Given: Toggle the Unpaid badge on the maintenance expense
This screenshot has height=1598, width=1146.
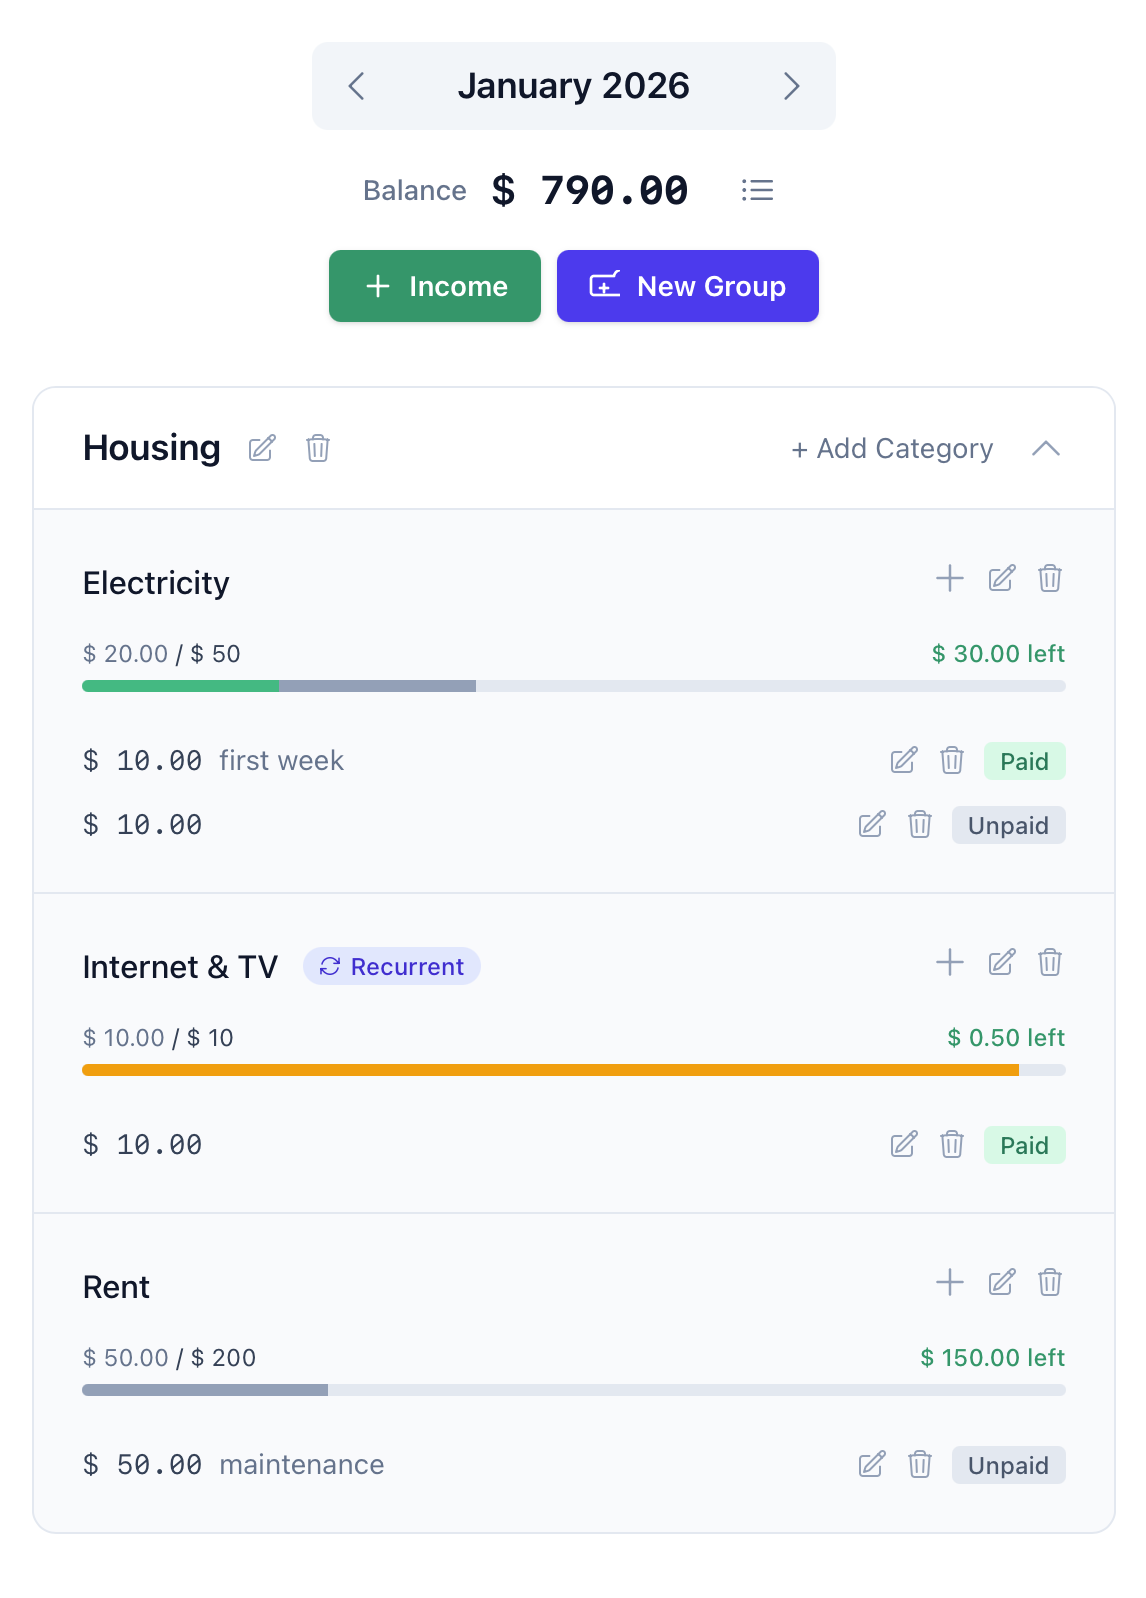Looking at the screenshot, I should [1008, 1465].
